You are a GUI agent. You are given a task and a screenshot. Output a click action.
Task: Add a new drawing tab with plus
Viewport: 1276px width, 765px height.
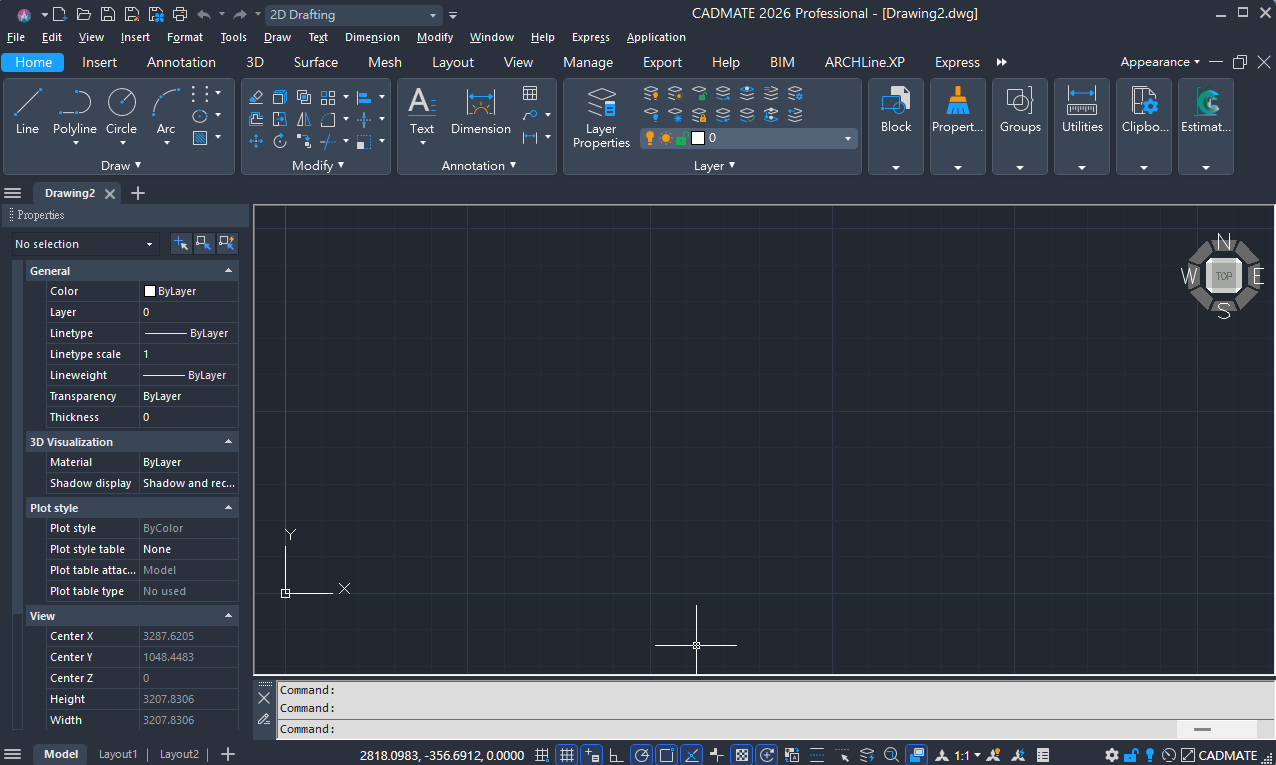pos(138,193)
